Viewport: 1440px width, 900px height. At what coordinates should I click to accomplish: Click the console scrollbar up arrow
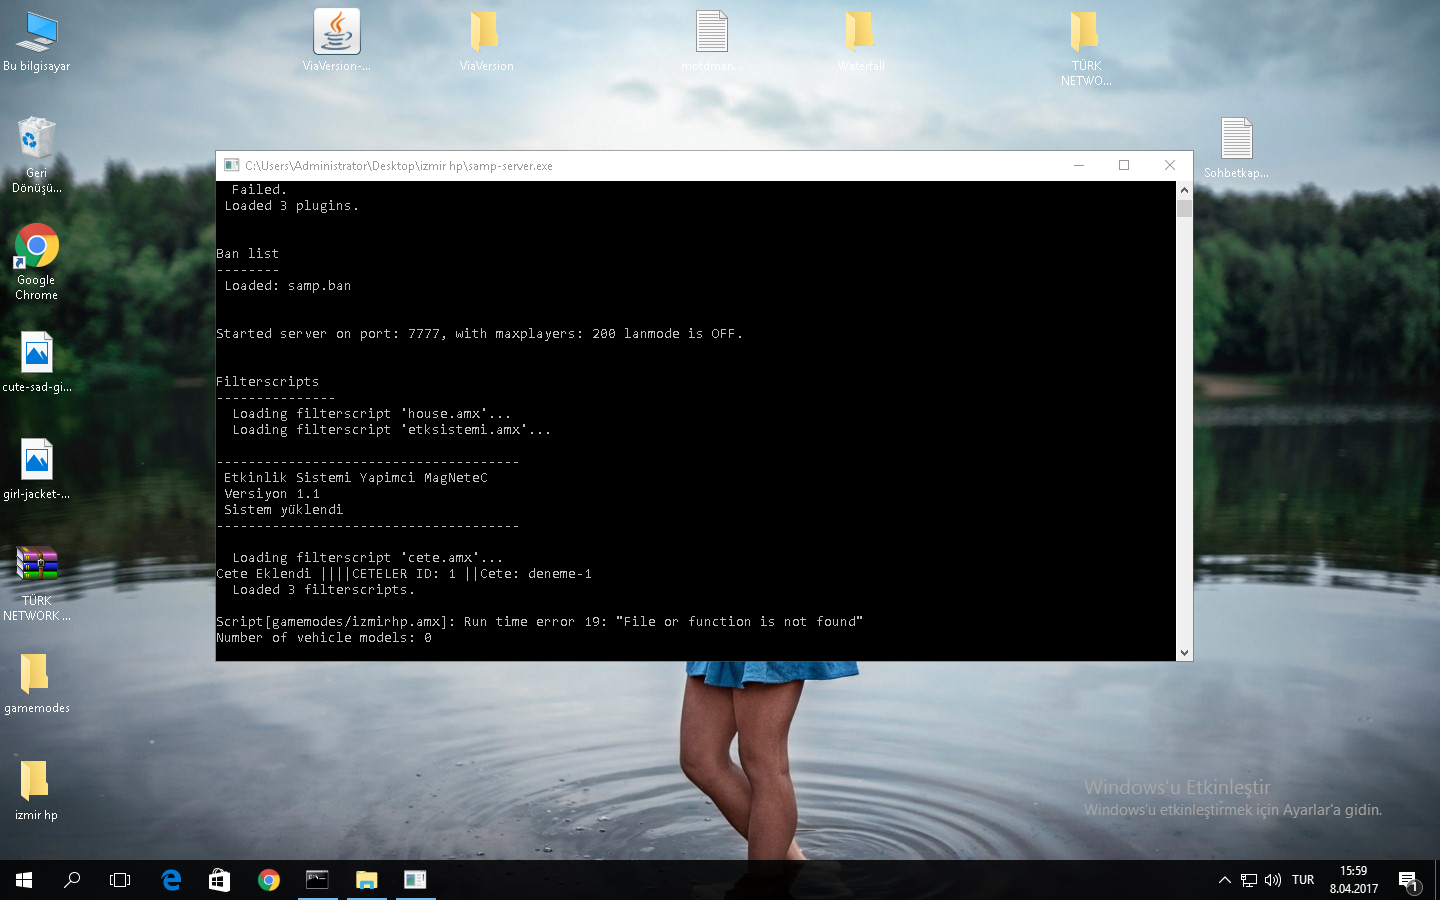[1184, 190]
